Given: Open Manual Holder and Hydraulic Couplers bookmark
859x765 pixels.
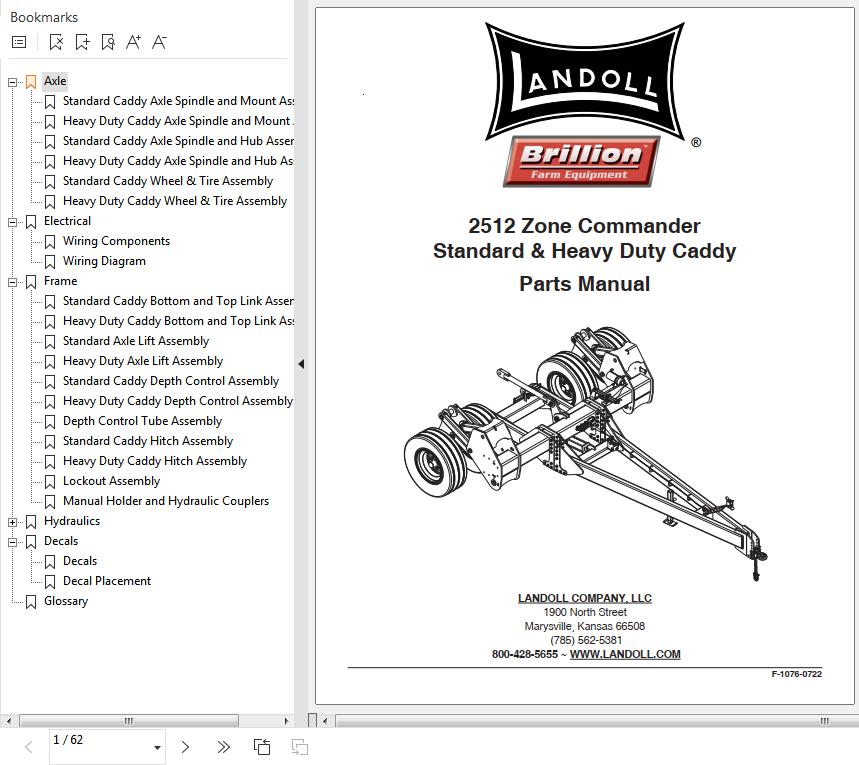Looking at the screenshot, I should pos(166,501).
